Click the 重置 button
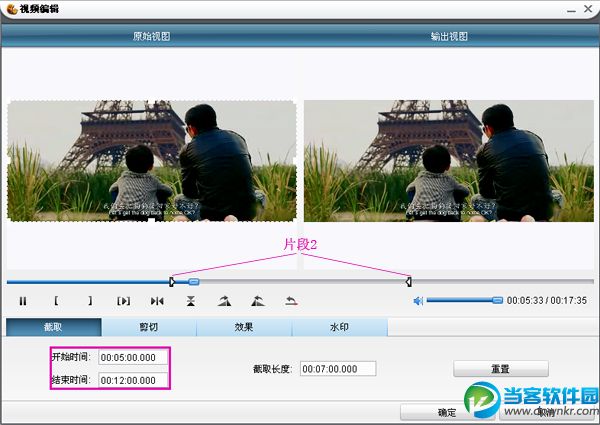 point(501,369)
